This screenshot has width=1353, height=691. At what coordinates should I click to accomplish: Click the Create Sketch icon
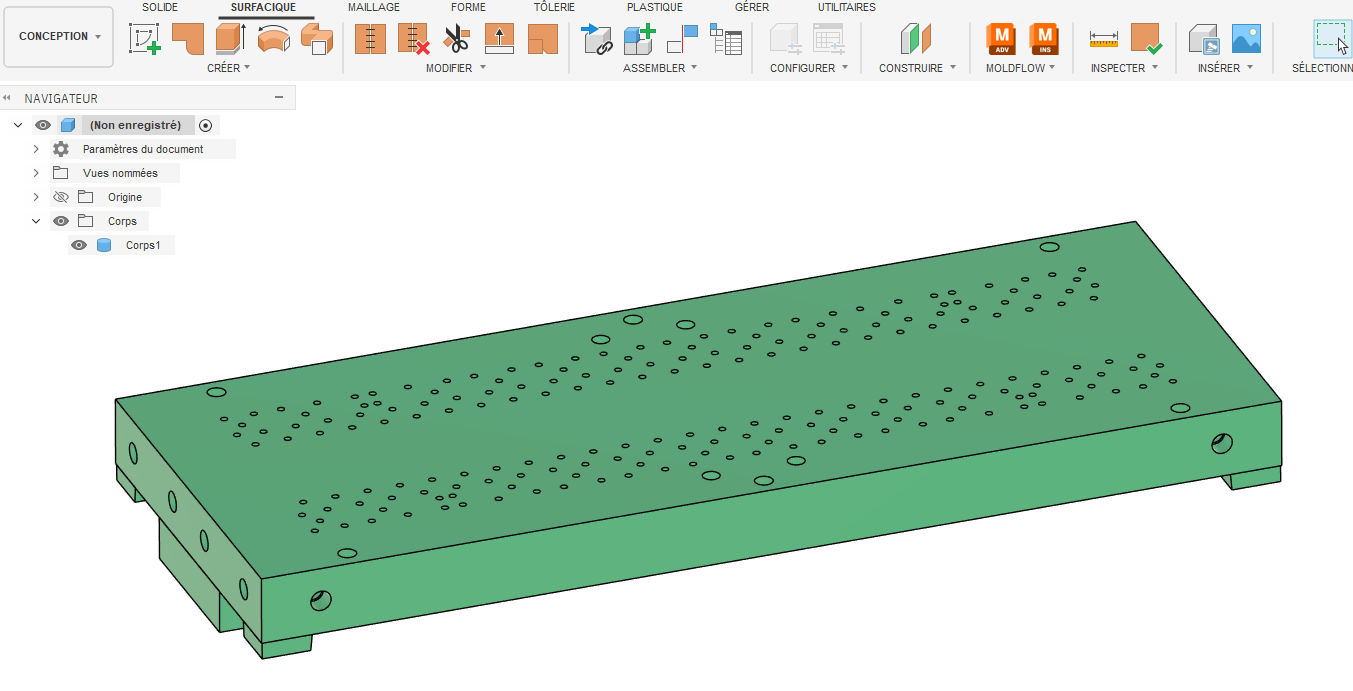coord(145,39)
